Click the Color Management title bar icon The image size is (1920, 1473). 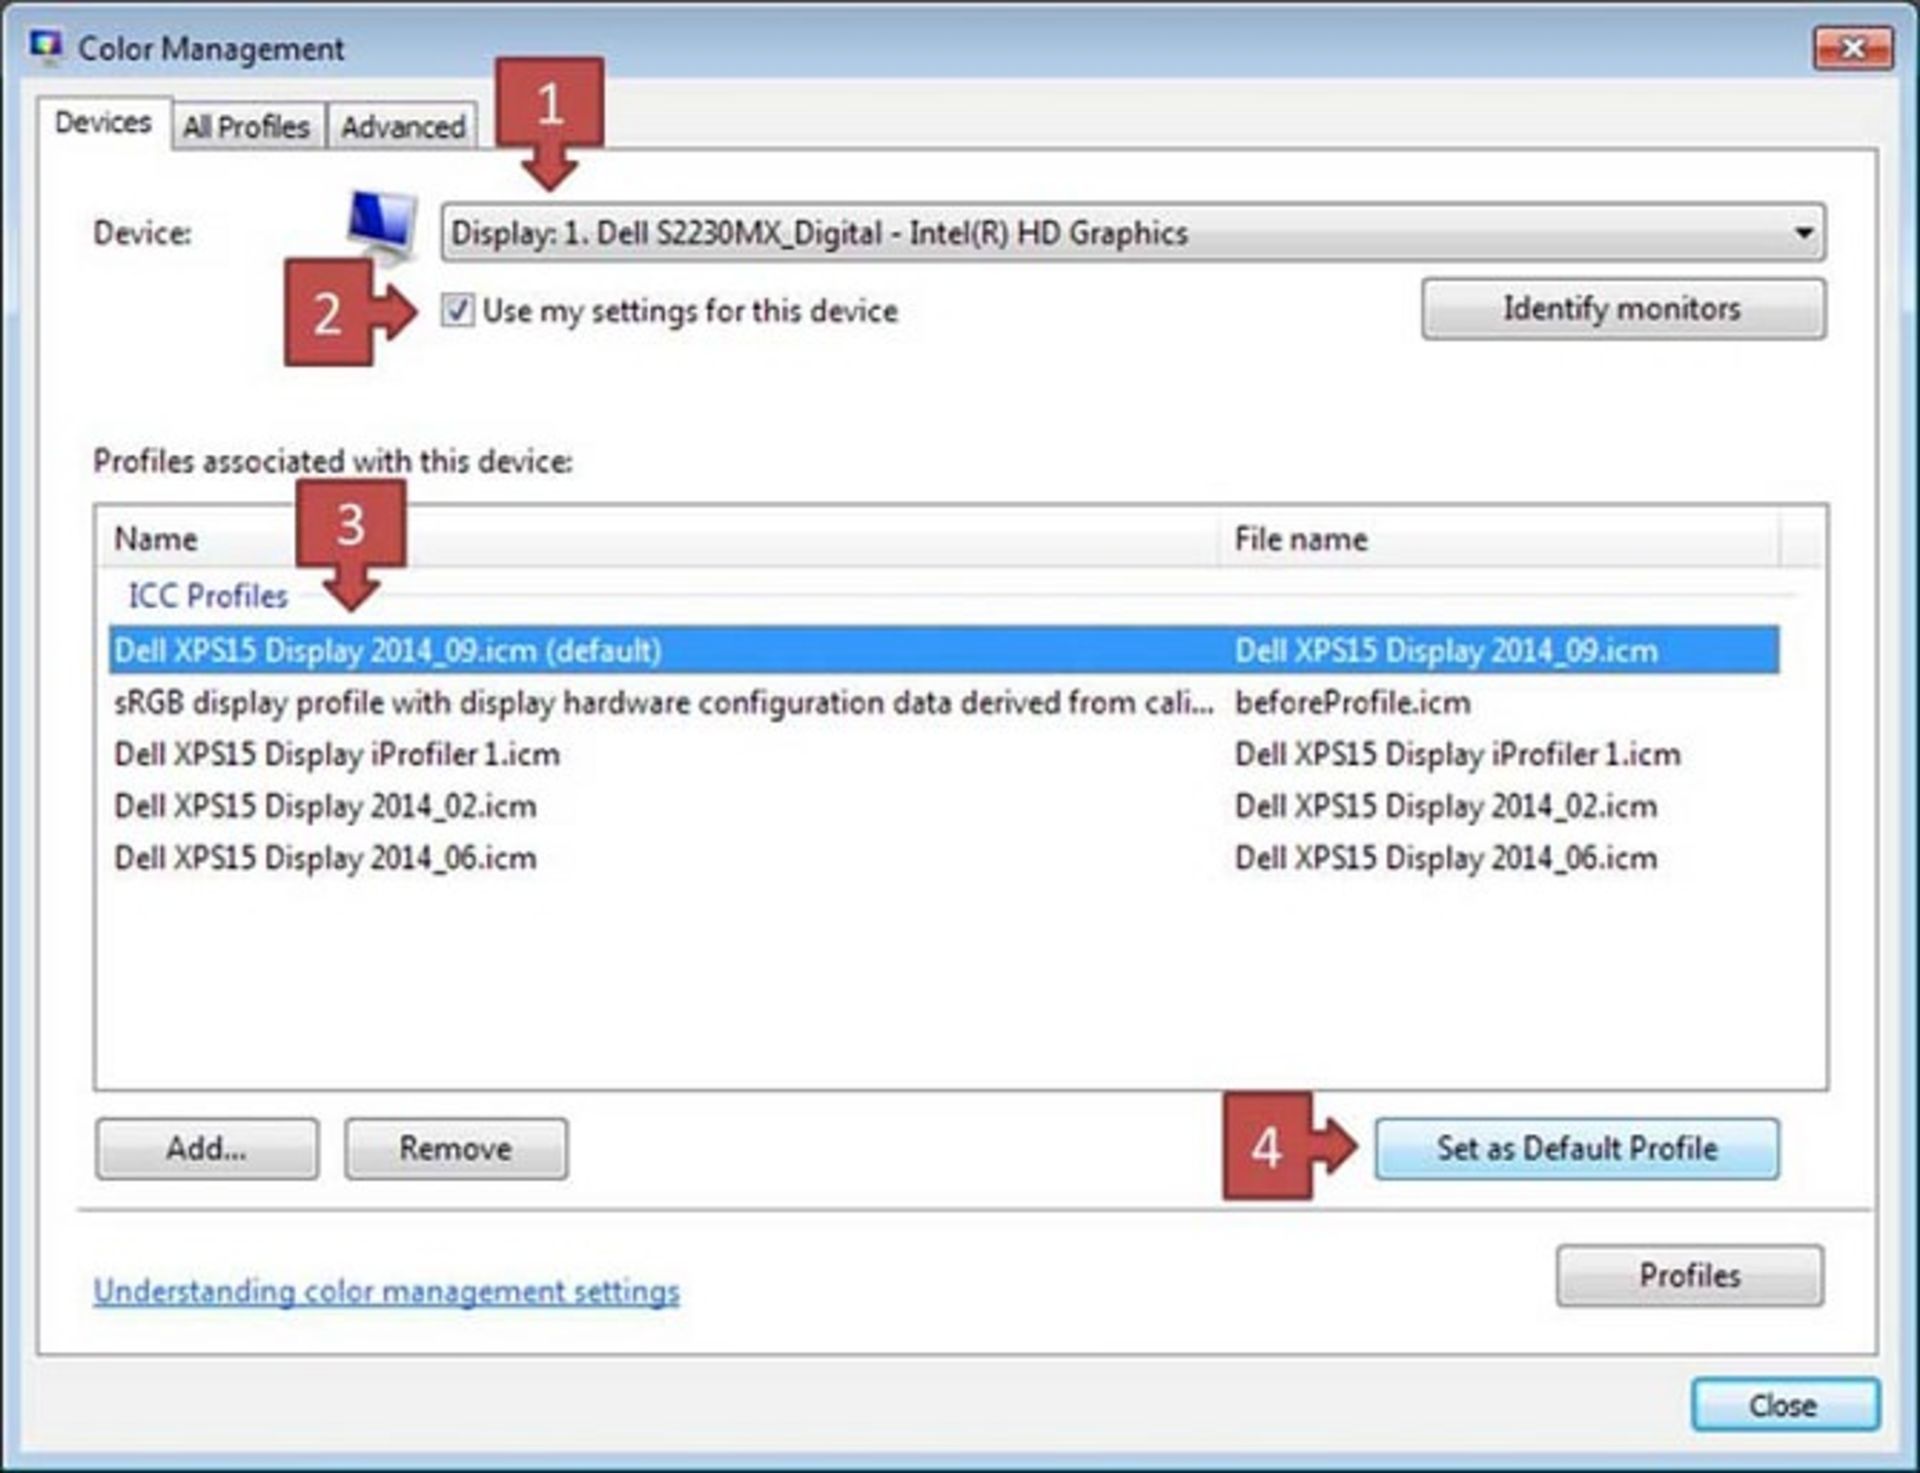click(46, 46)
